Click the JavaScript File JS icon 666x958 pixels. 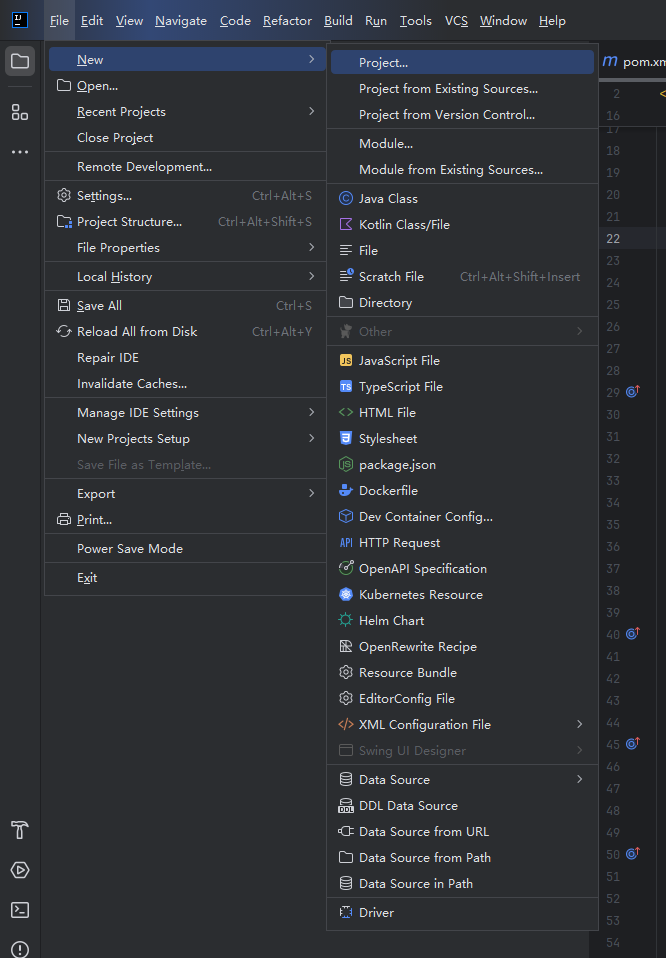click(346, 360)
